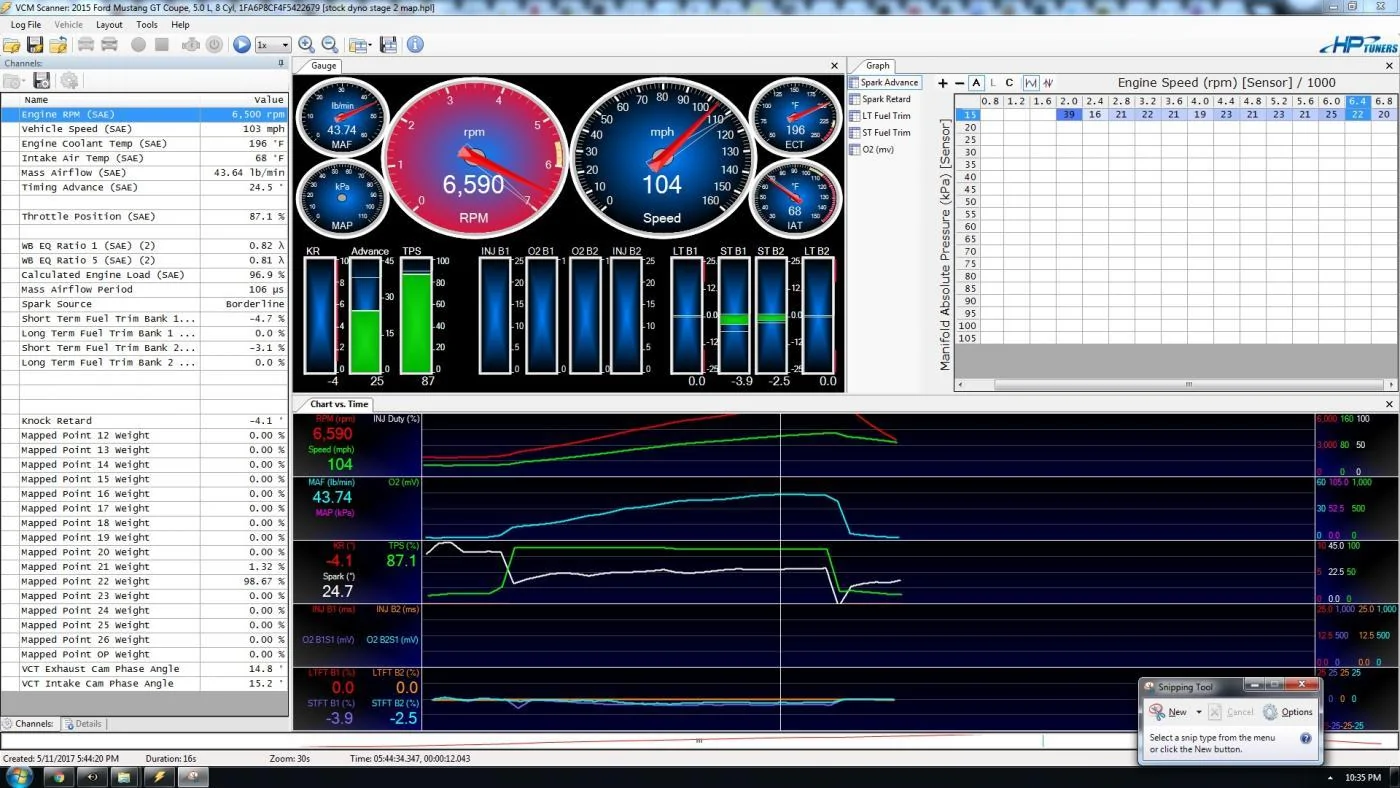Select the Spark Advance graph
This screenshot has width=1400, height=788.
pos(884,83)
